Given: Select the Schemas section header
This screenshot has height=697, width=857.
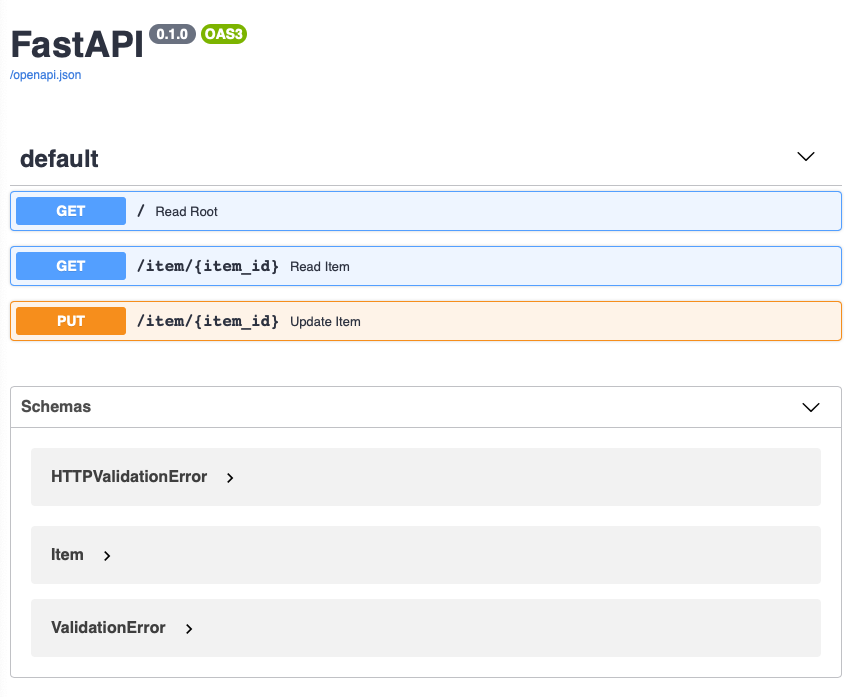Looking at the screenshot, I should point(55,407).
